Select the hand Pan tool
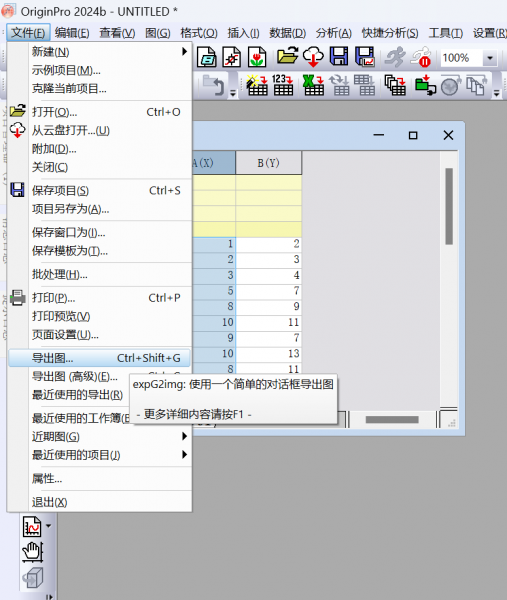Viewport: 507px width, 600px height. coord(33,552)
